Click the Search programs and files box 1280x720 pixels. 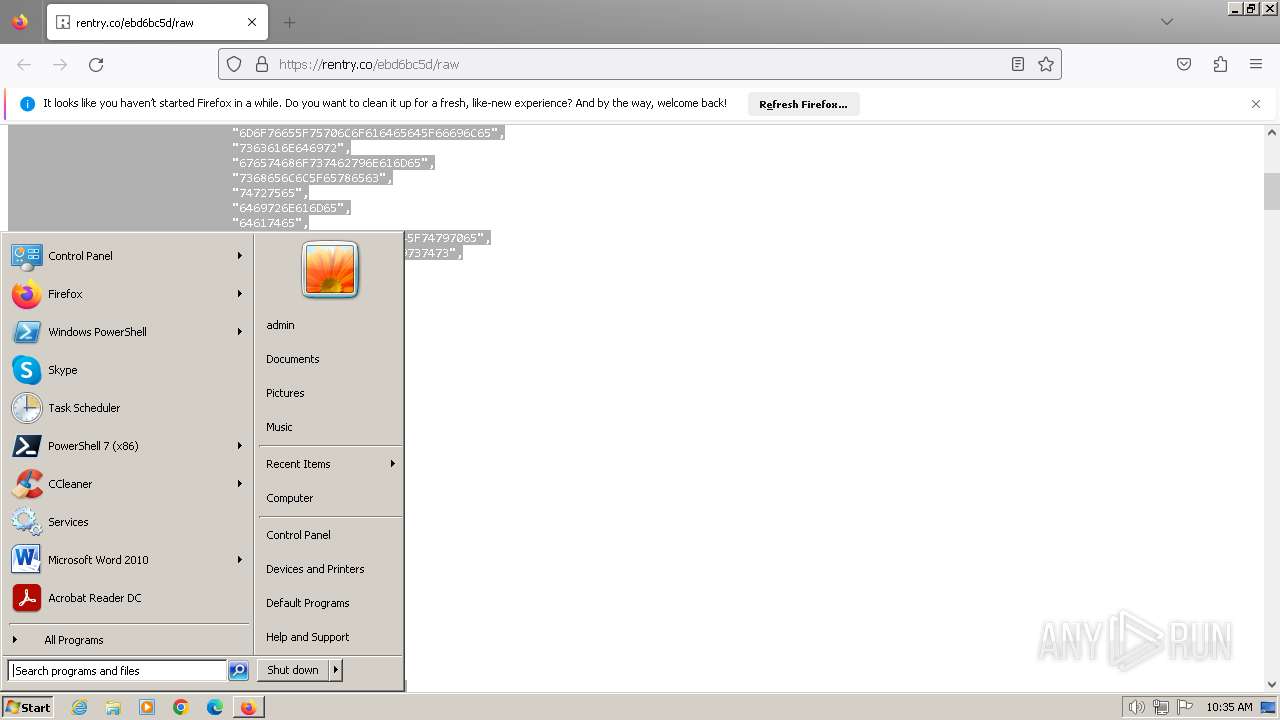pyautogui.click(x=117, y=671)
